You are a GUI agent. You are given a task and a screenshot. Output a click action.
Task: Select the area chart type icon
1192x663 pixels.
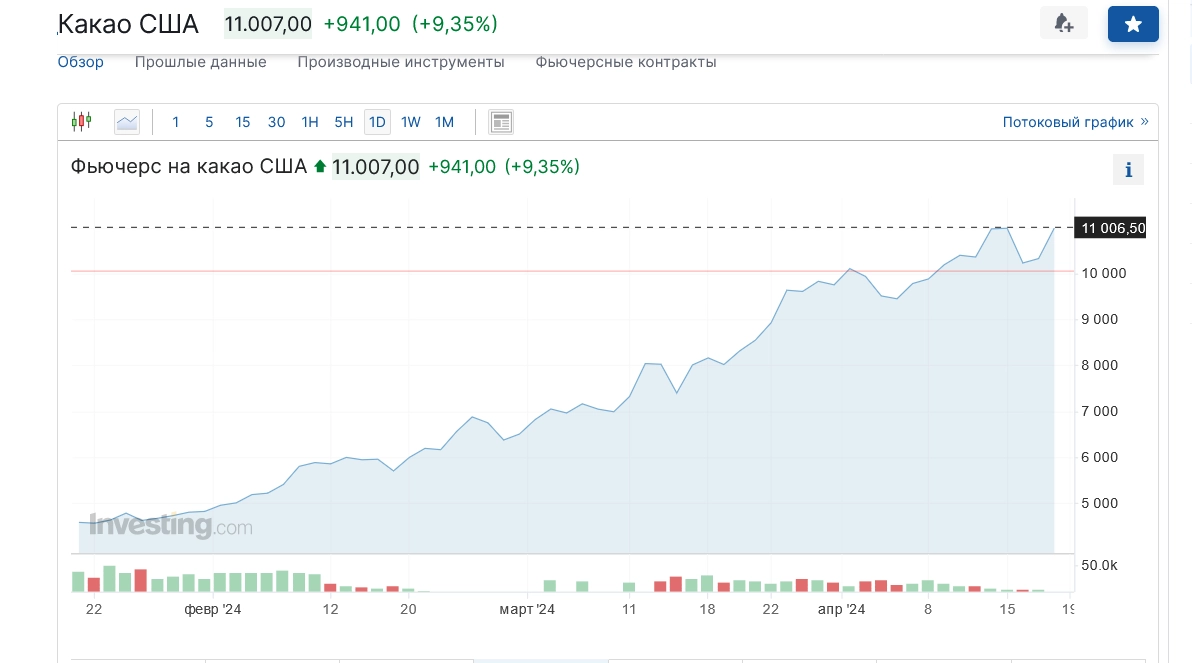[127, 122]
